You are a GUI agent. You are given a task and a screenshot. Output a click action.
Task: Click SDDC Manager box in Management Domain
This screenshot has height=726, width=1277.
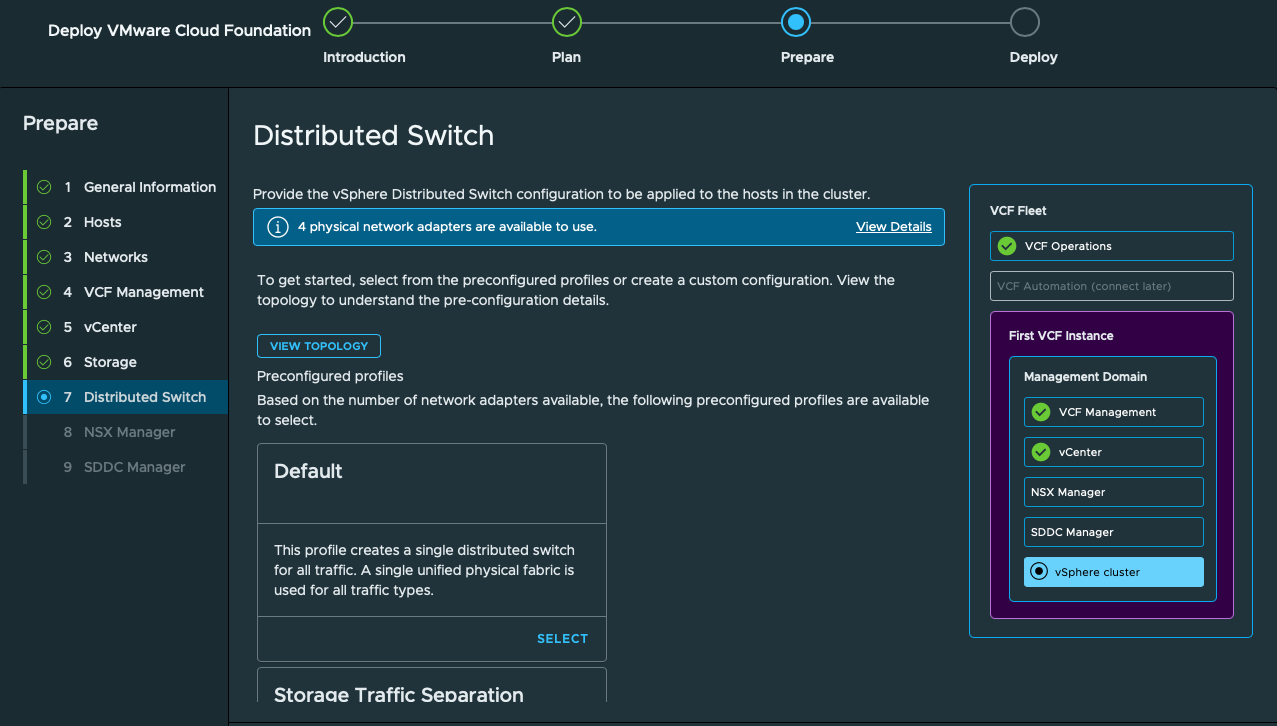click(x=1113, y=532)
